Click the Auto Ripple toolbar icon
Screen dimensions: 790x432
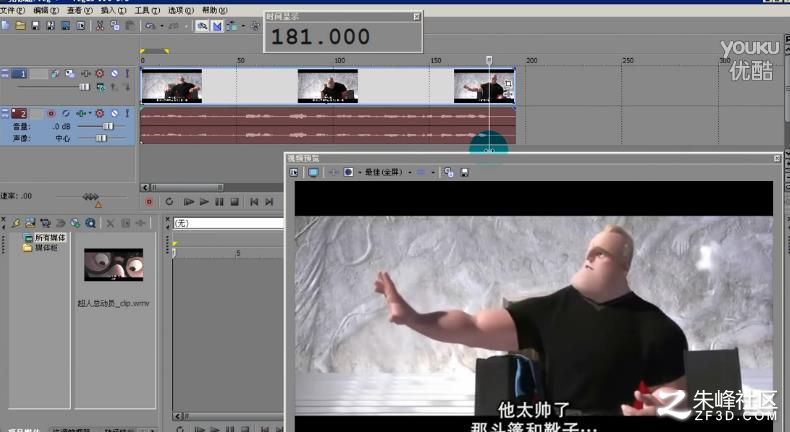click(232, 26)
